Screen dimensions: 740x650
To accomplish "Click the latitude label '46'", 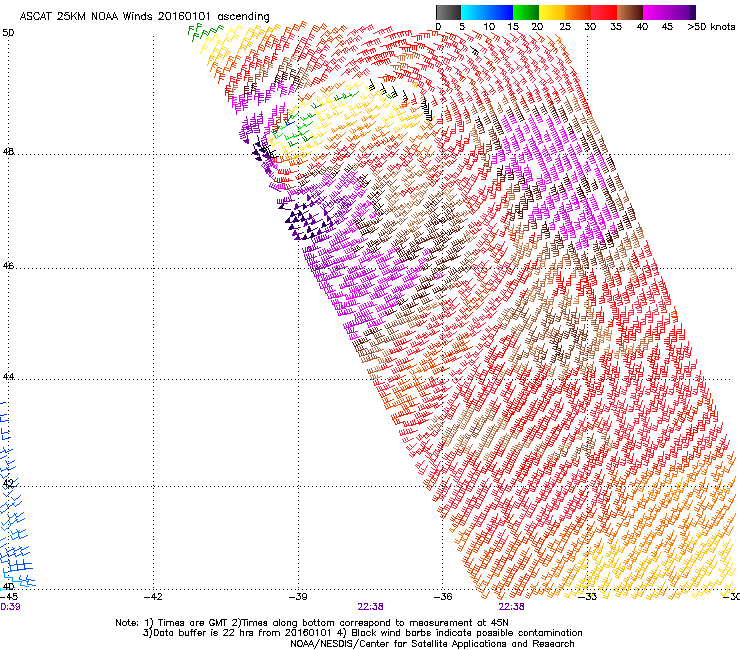I will click(x=8, y=266).
